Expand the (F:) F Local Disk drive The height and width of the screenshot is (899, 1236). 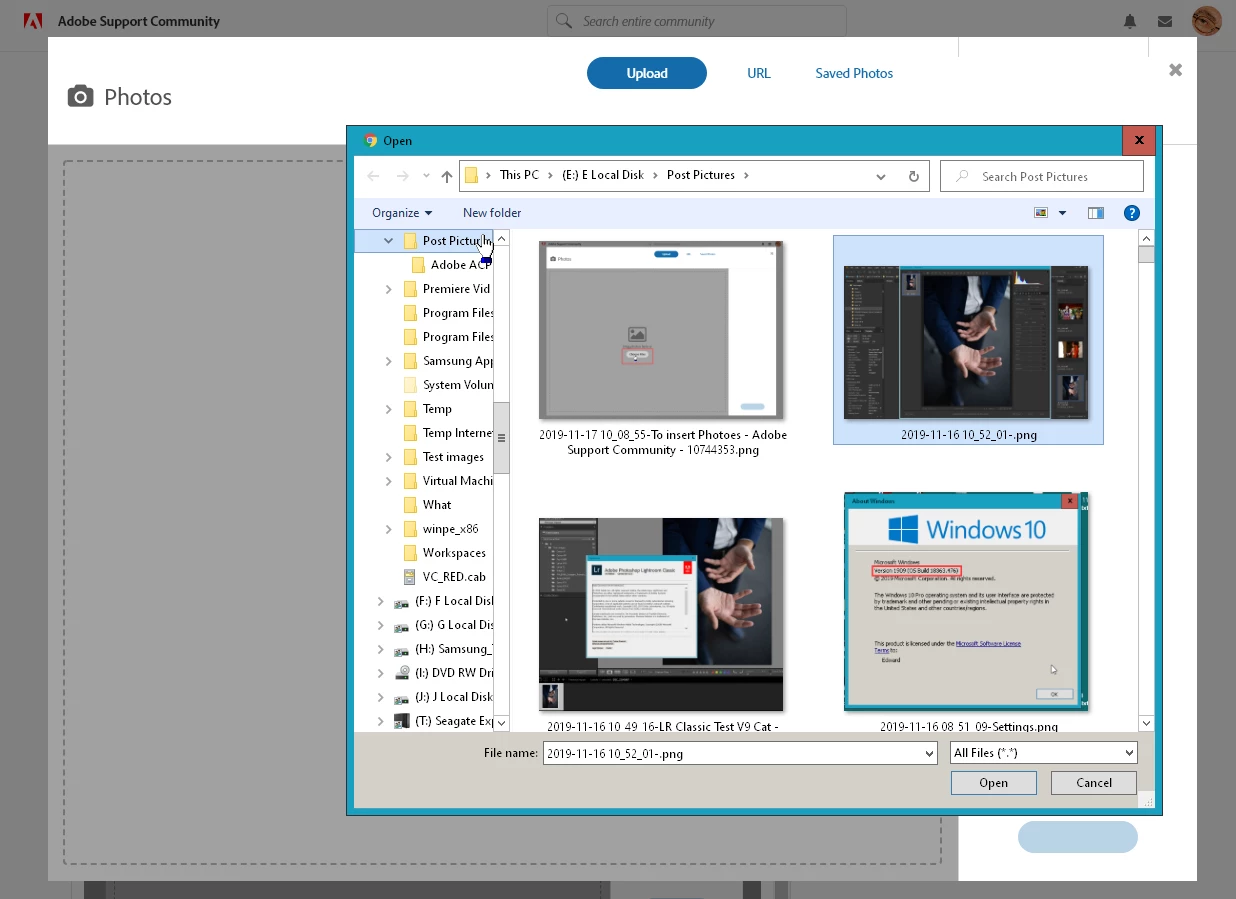[x=380, y=601]
